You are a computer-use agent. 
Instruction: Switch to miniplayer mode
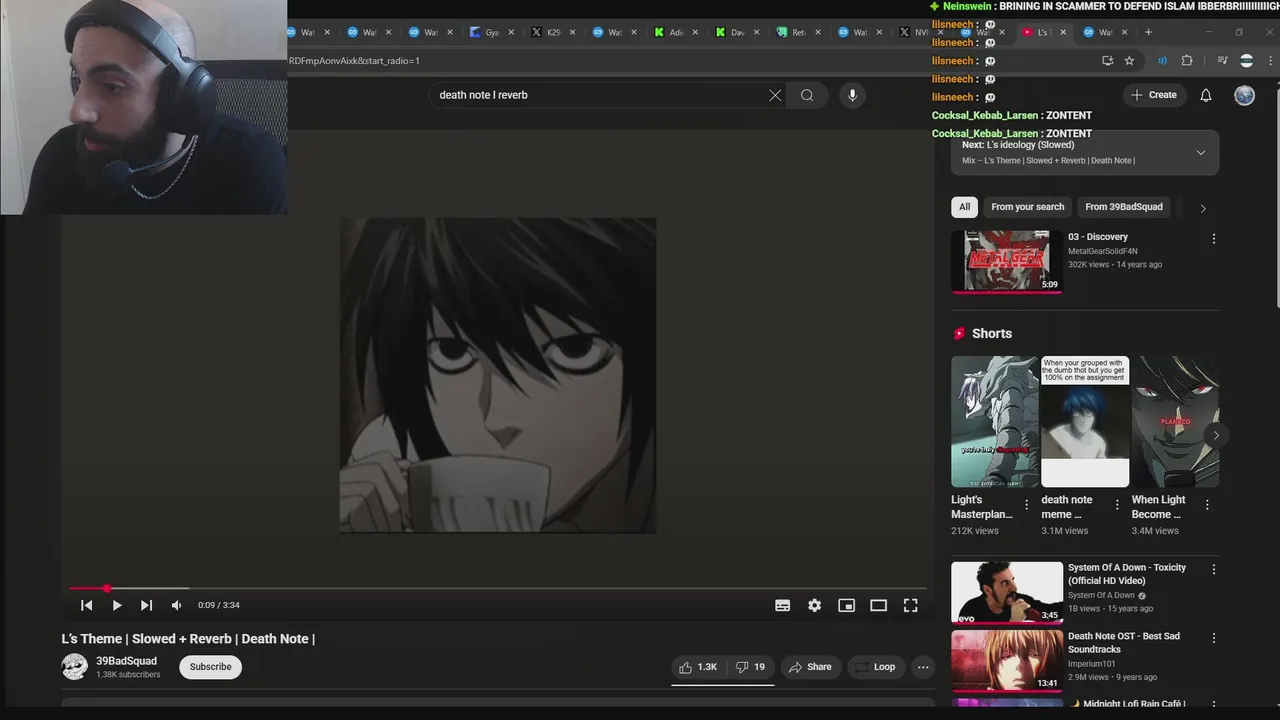tap(847, 605)
